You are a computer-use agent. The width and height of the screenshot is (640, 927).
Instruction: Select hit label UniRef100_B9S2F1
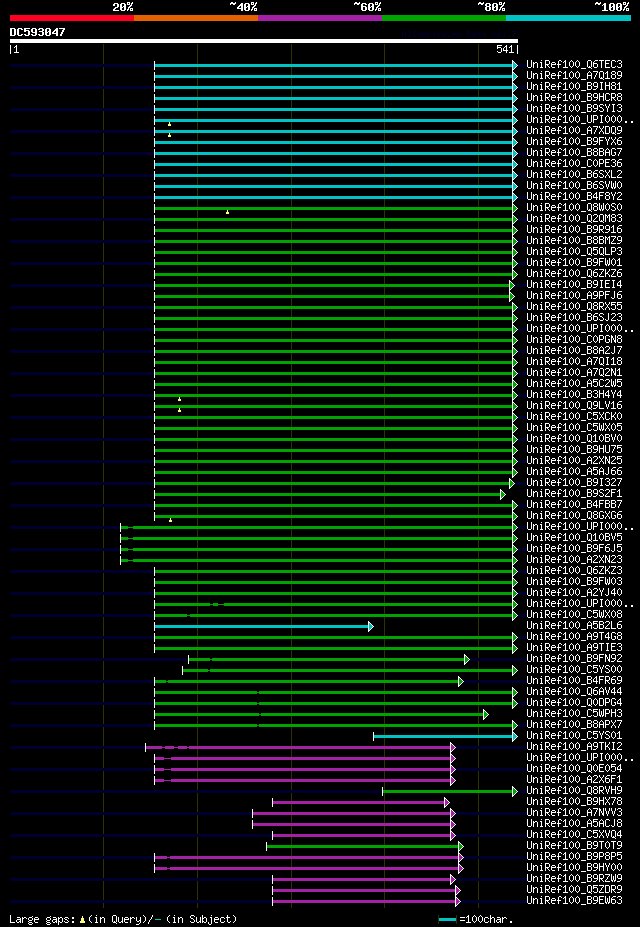(574, 494)
